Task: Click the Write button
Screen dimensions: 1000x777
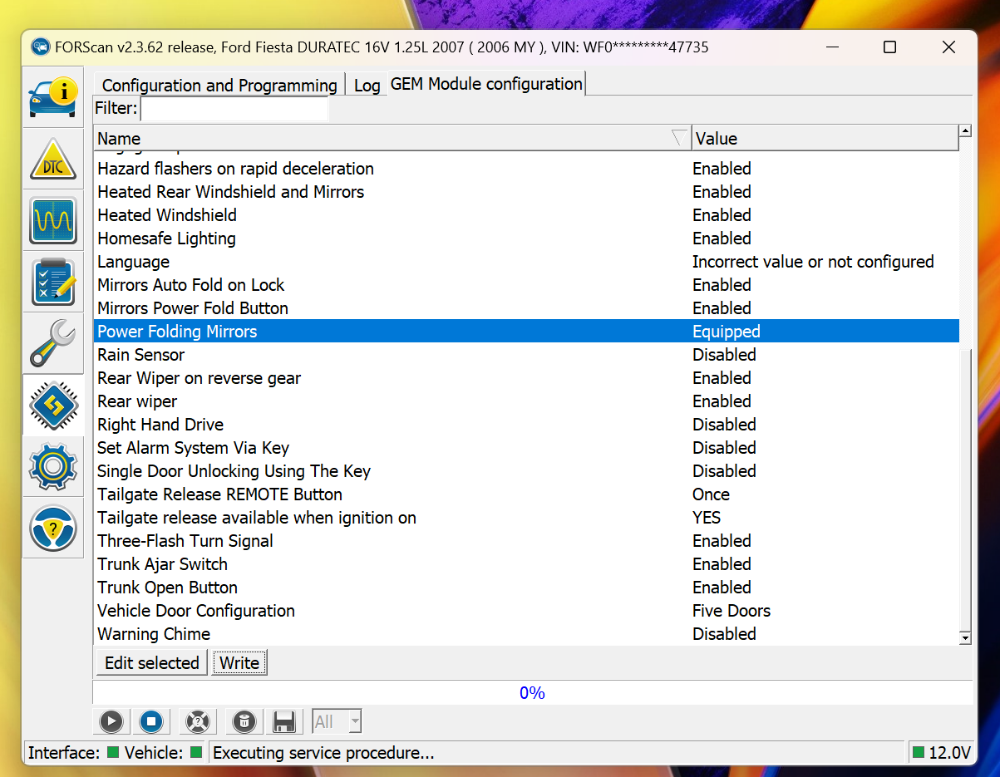Action: 239,662
